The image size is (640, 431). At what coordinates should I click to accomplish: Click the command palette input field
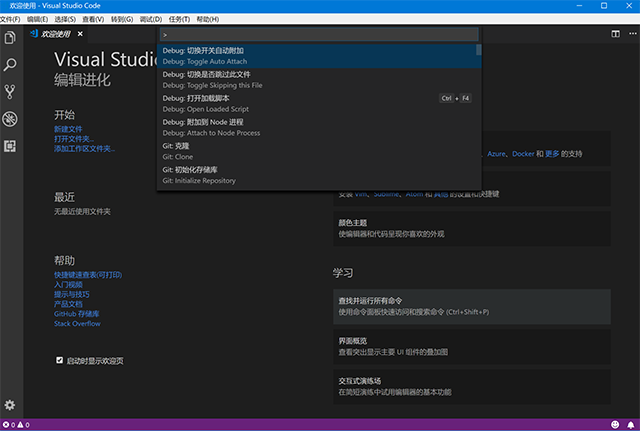(318, 34)
